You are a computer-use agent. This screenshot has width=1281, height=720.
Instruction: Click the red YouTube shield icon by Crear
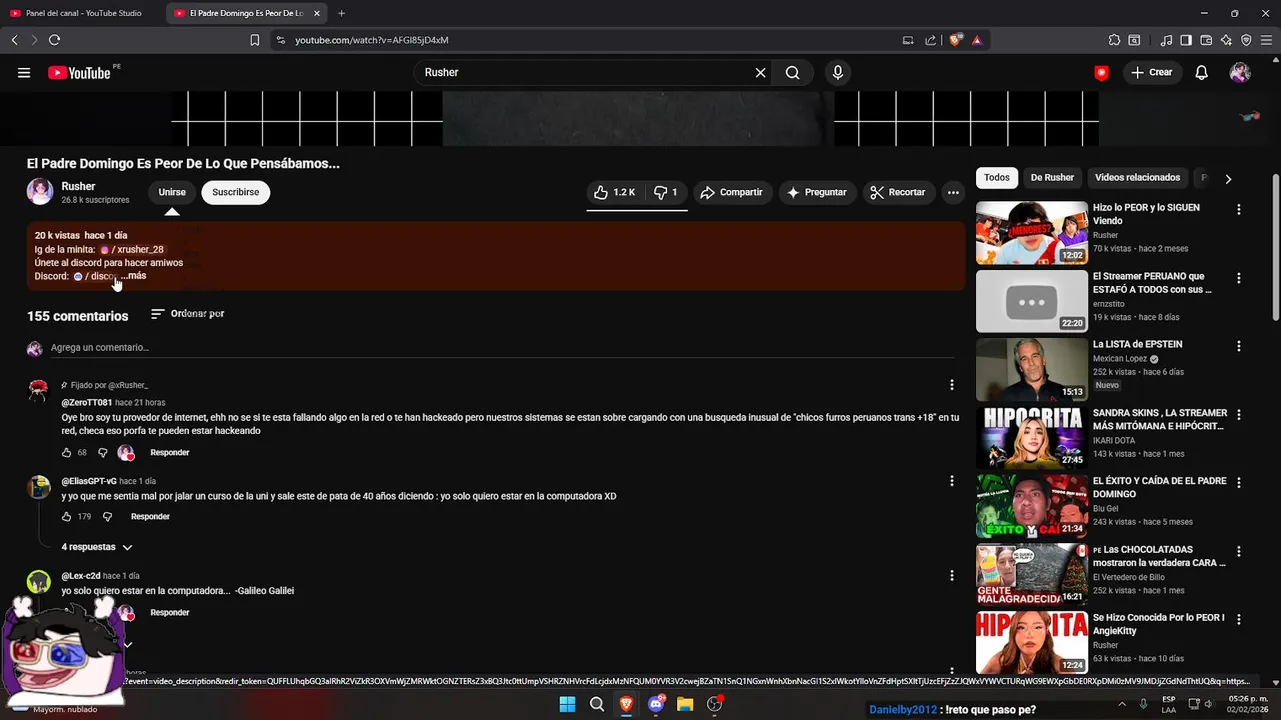1101,72
